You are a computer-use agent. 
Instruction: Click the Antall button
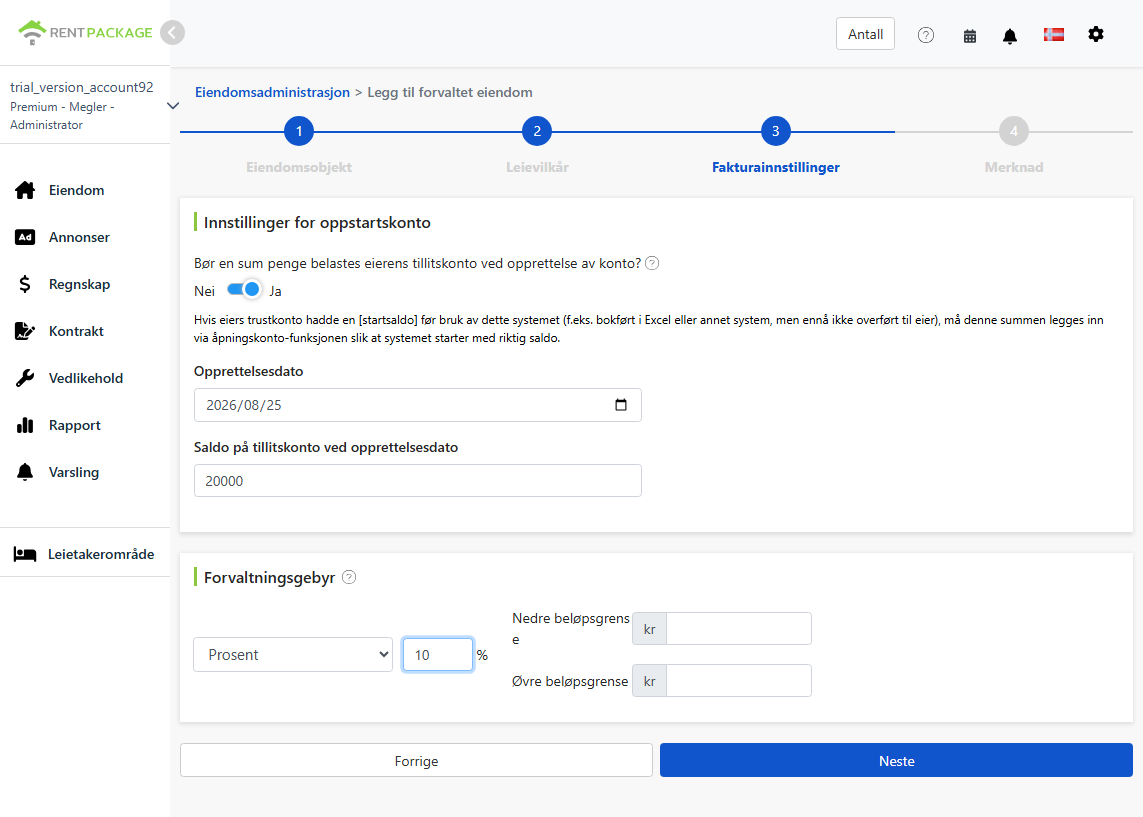tap(865, 34)
